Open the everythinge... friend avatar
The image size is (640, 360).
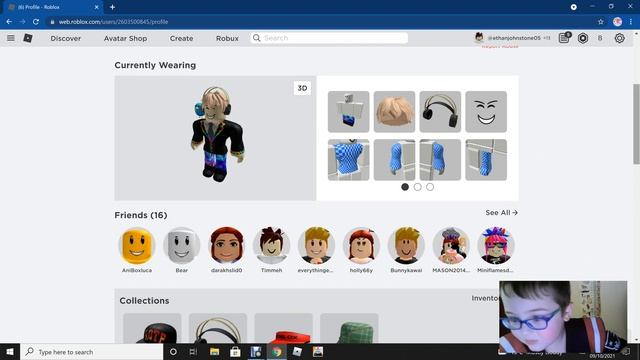tap(316, 246)
